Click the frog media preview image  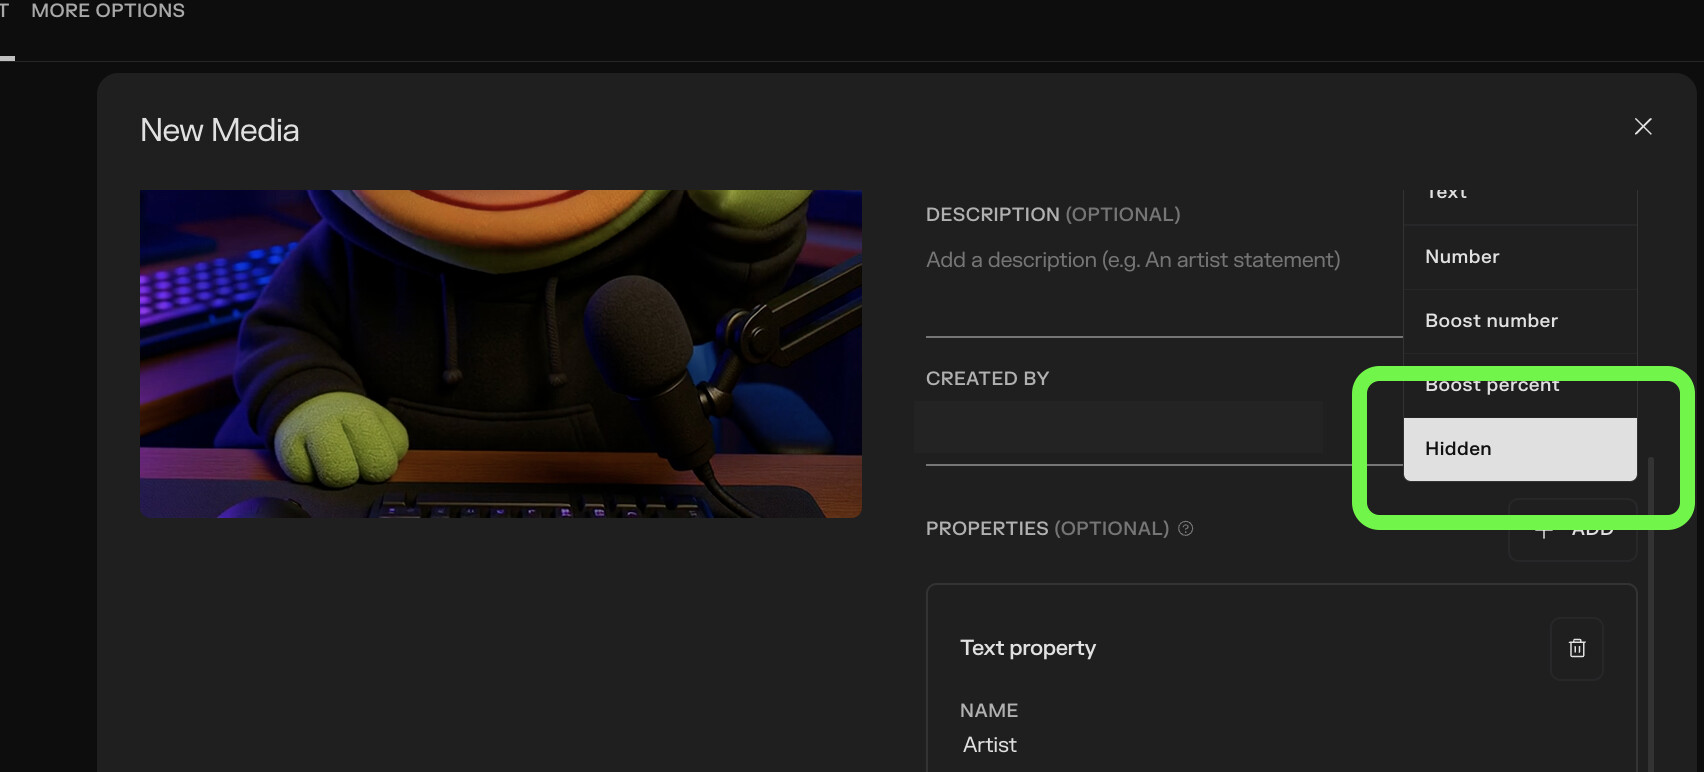coord(500,353)
